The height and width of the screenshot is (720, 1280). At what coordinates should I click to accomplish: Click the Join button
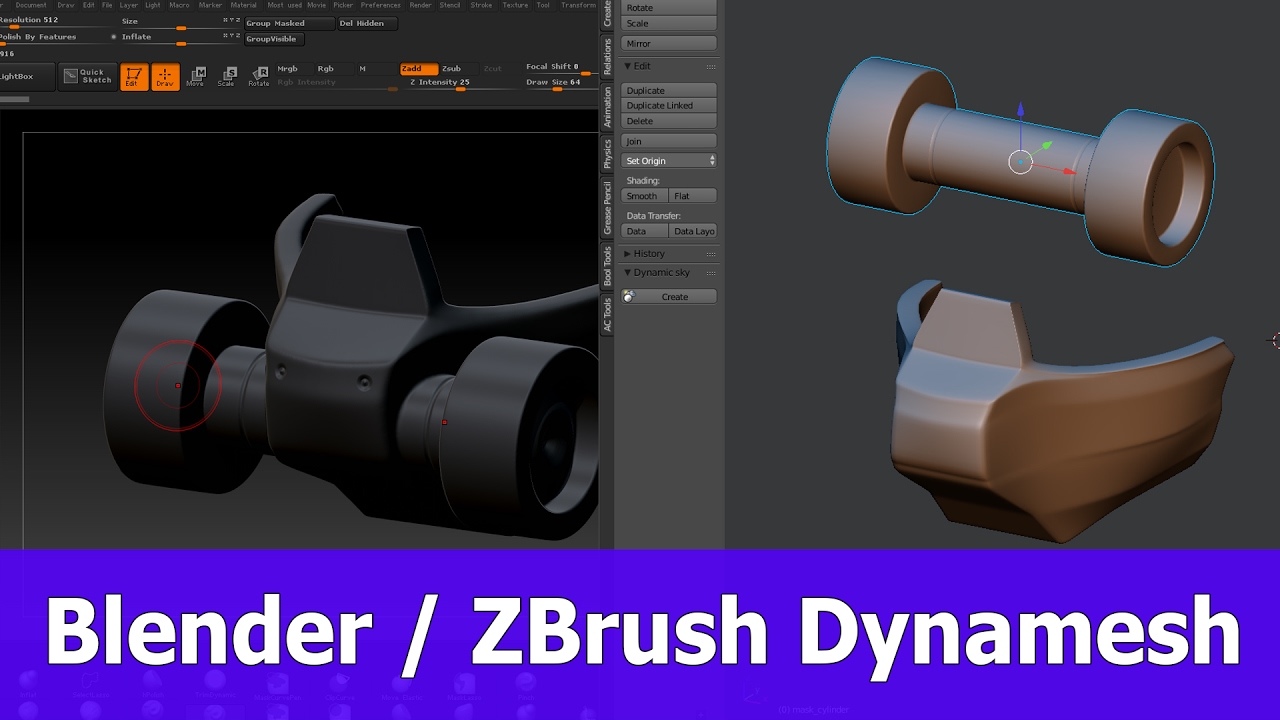669,141
